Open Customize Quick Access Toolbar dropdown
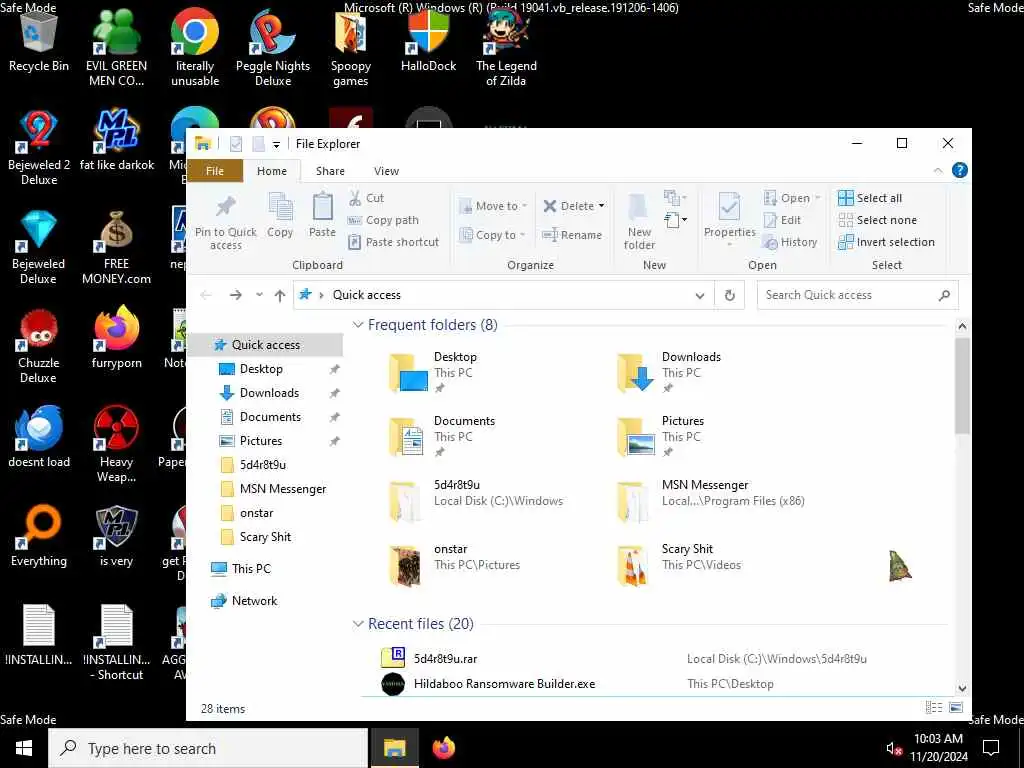This screenshot has width=1024, height=768. point(276,144)
